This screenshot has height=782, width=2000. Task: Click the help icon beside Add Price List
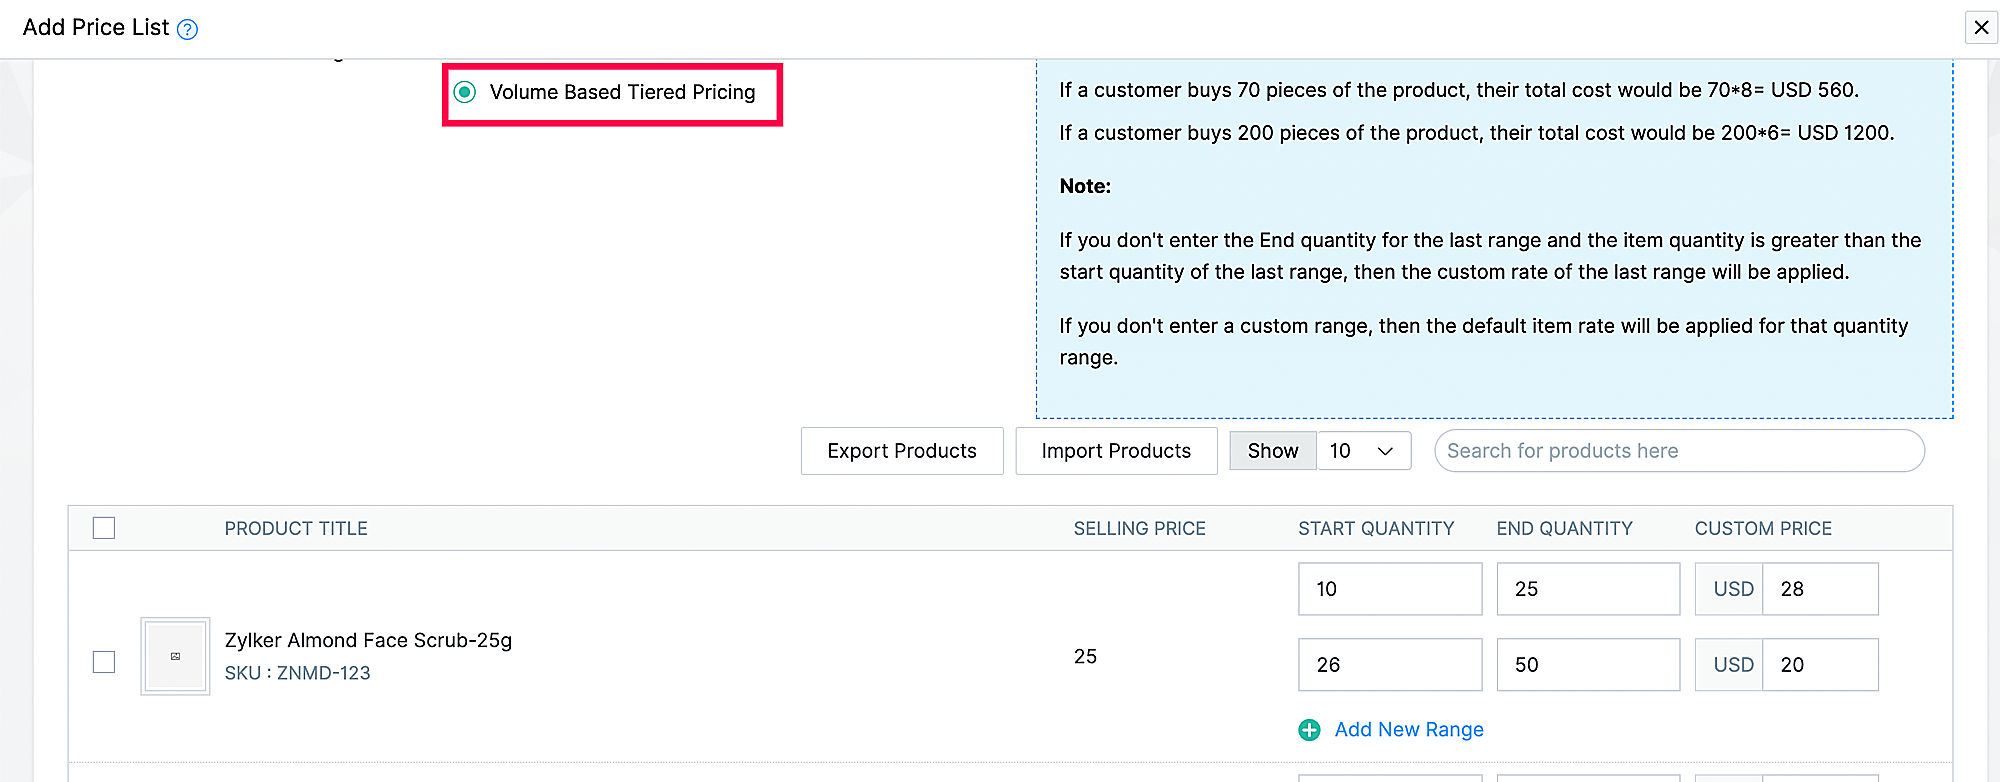tap(187, 29)
